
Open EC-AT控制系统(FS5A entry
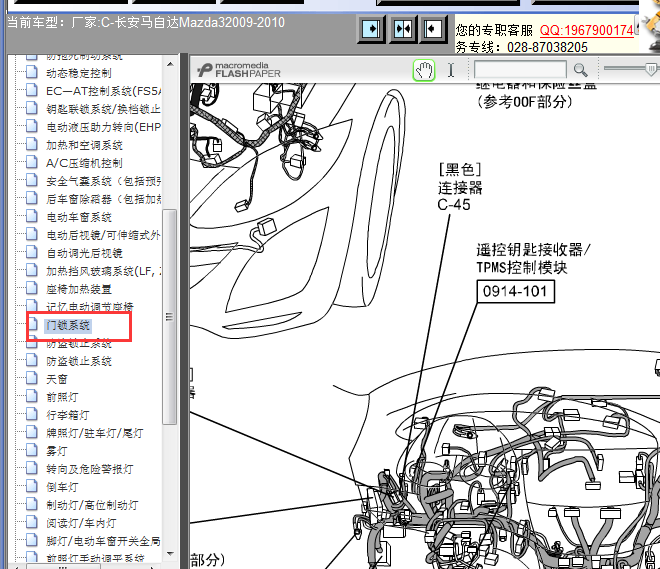point(103,91)
